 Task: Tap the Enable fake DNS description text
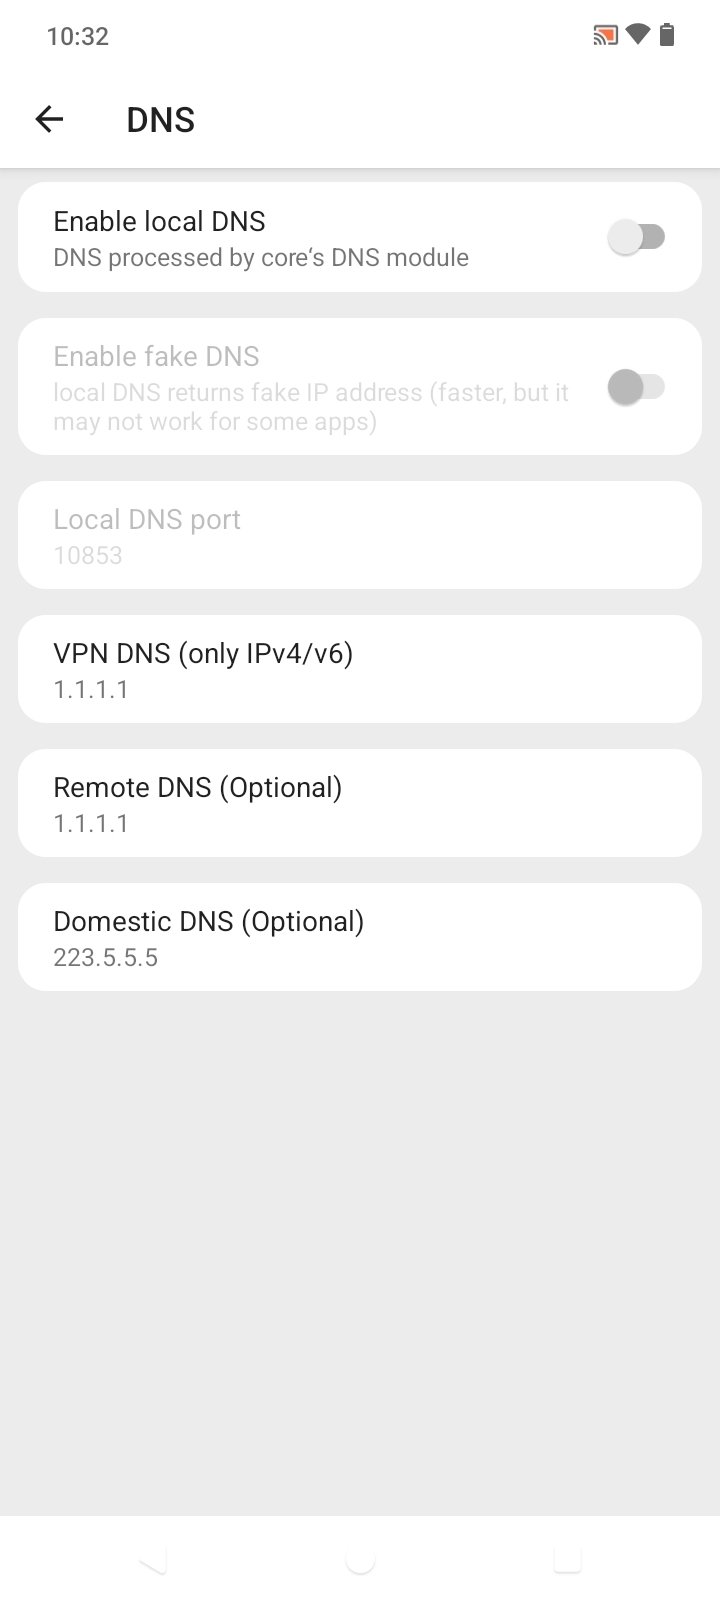click(310, 407)
